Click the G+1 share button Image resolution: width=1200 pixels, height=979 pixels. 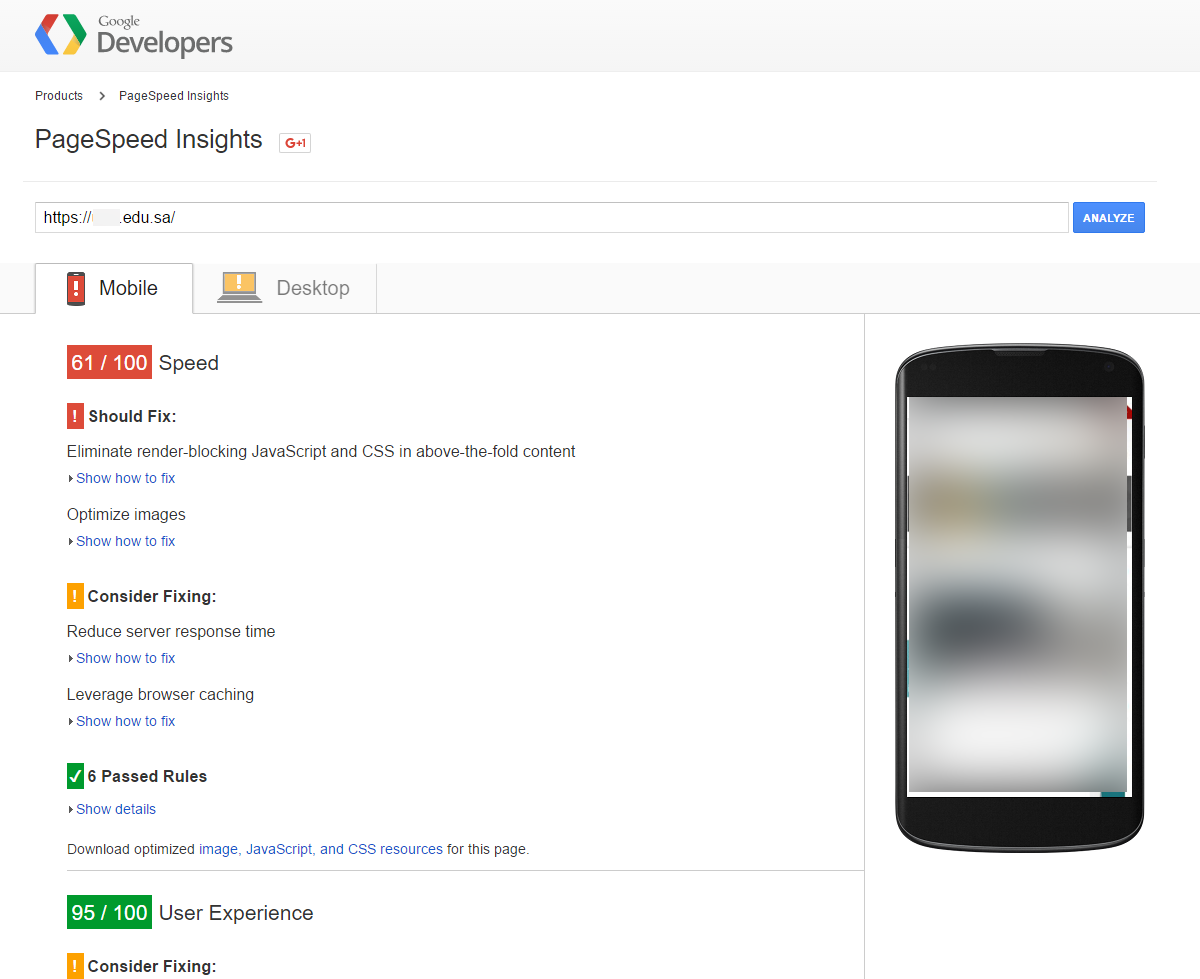[295, 143]
